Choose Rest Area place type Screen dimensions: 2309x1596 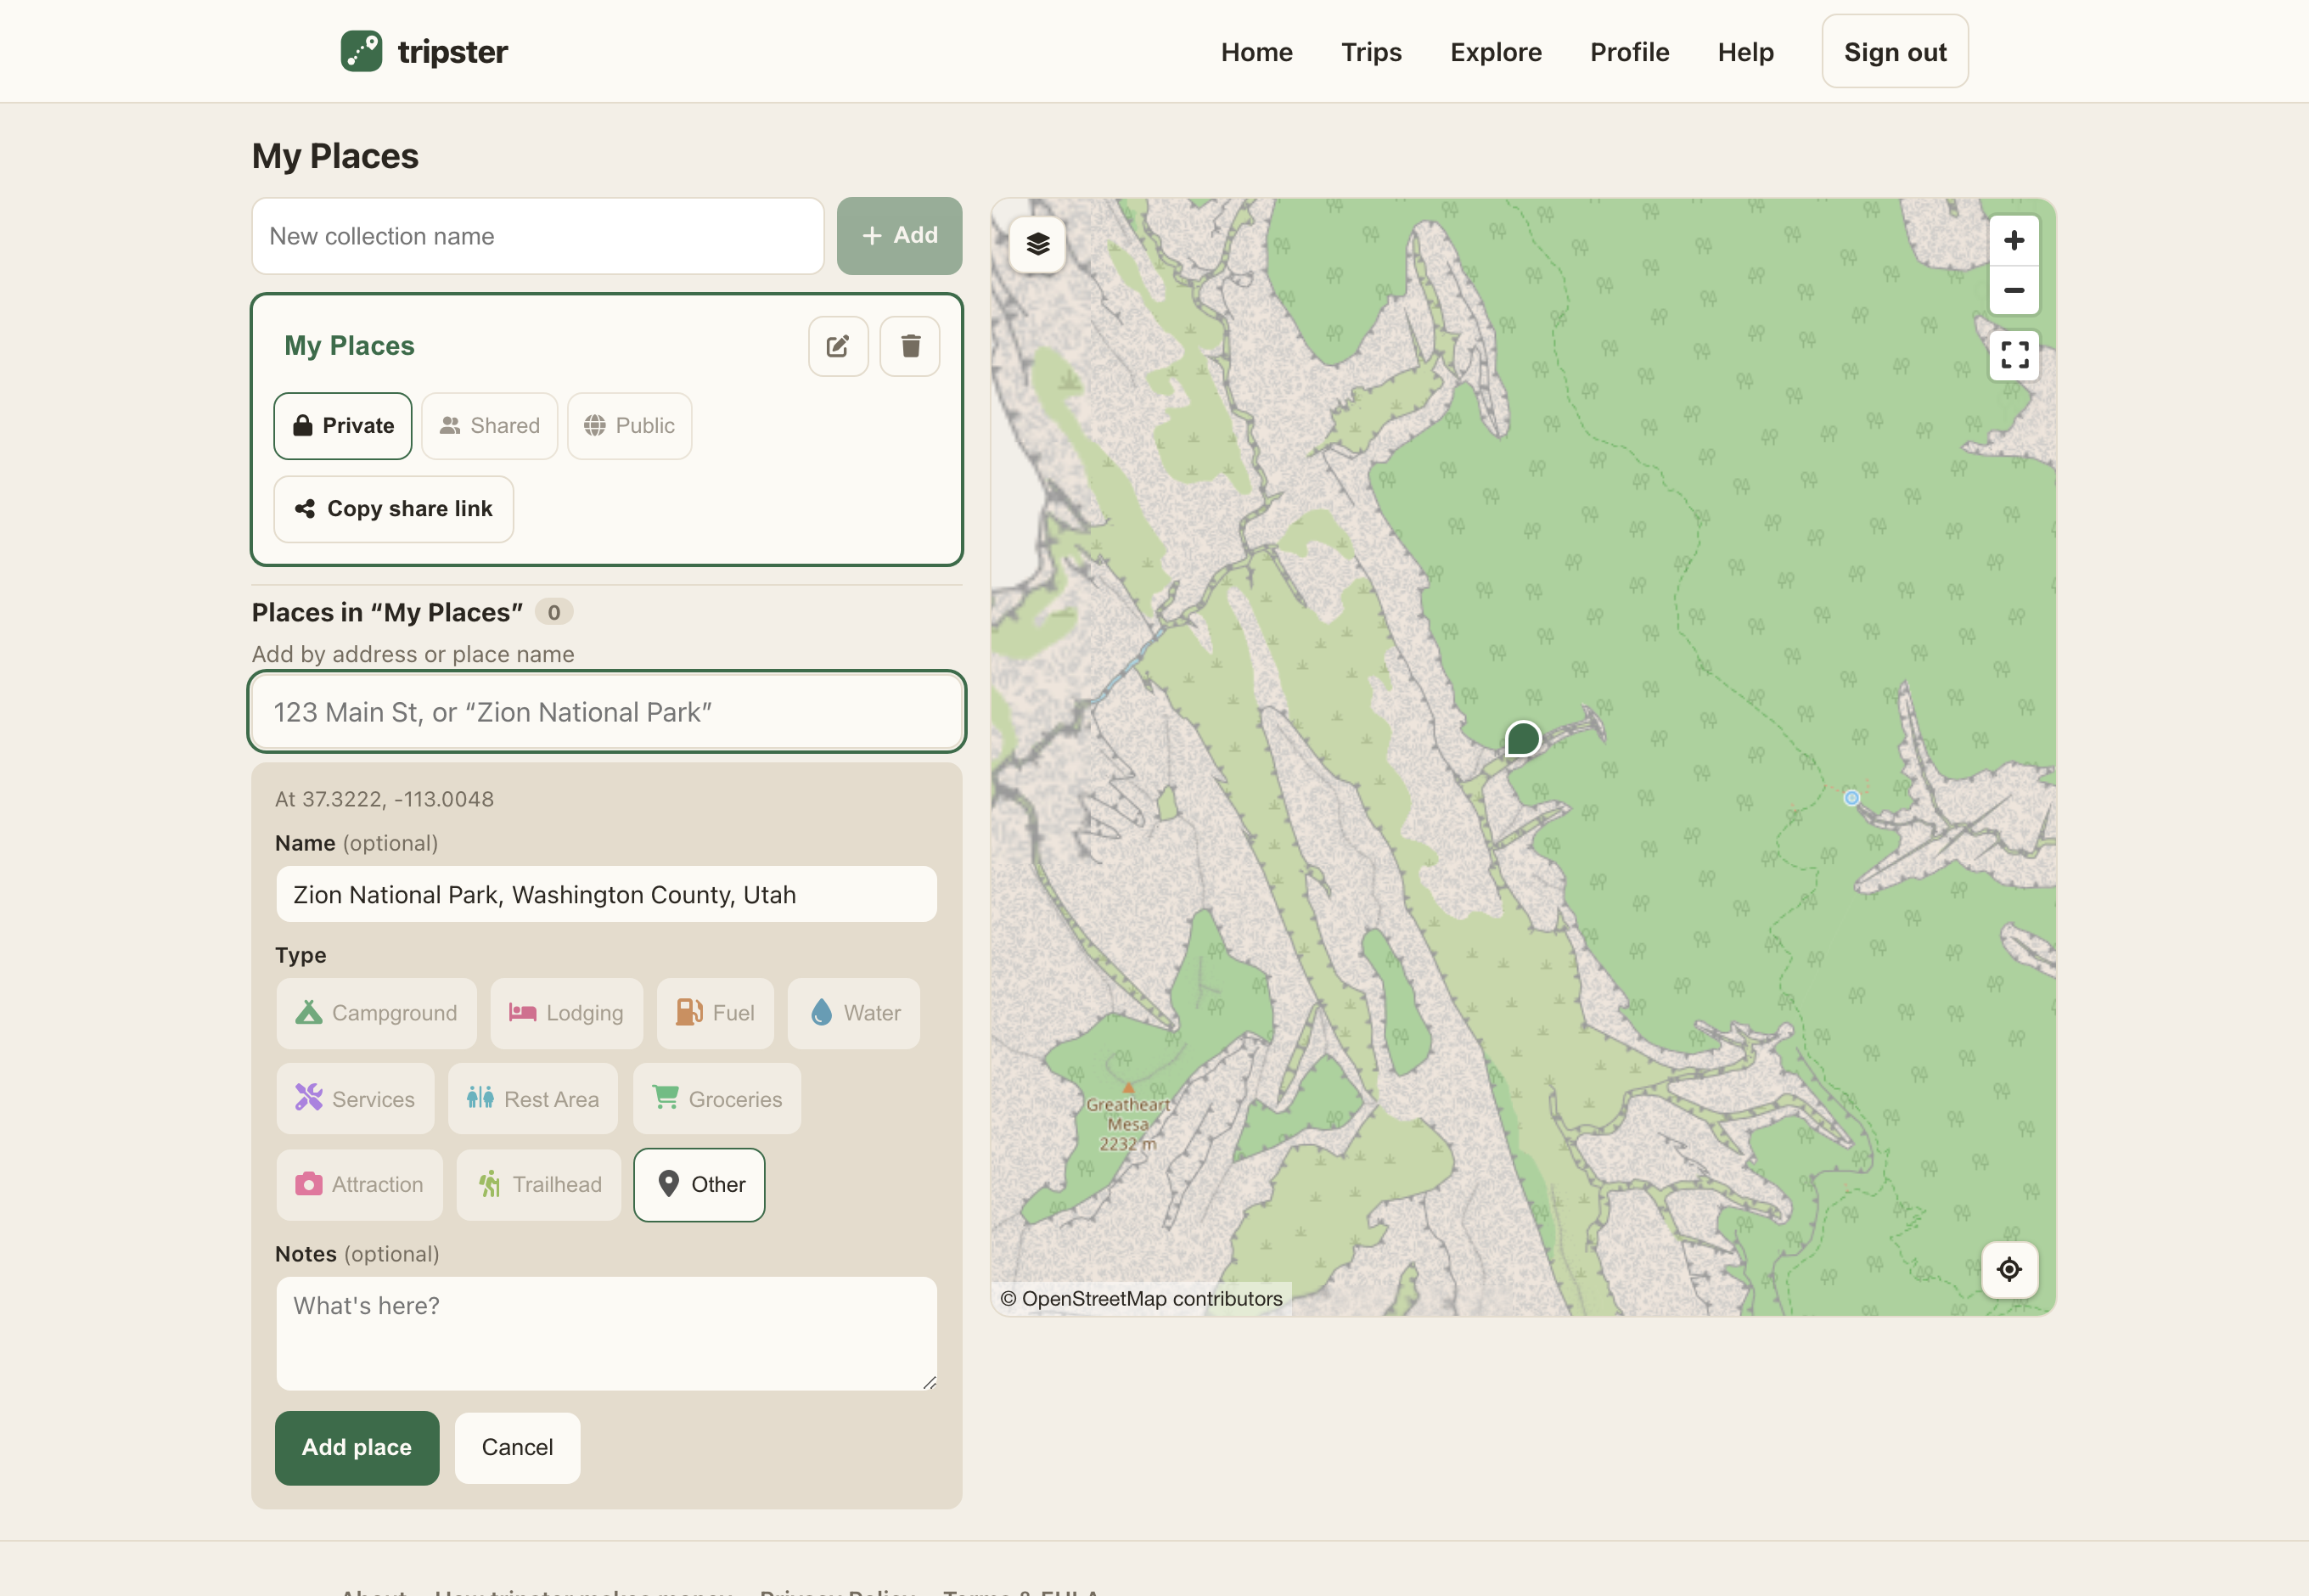[x=533, y=1099]
